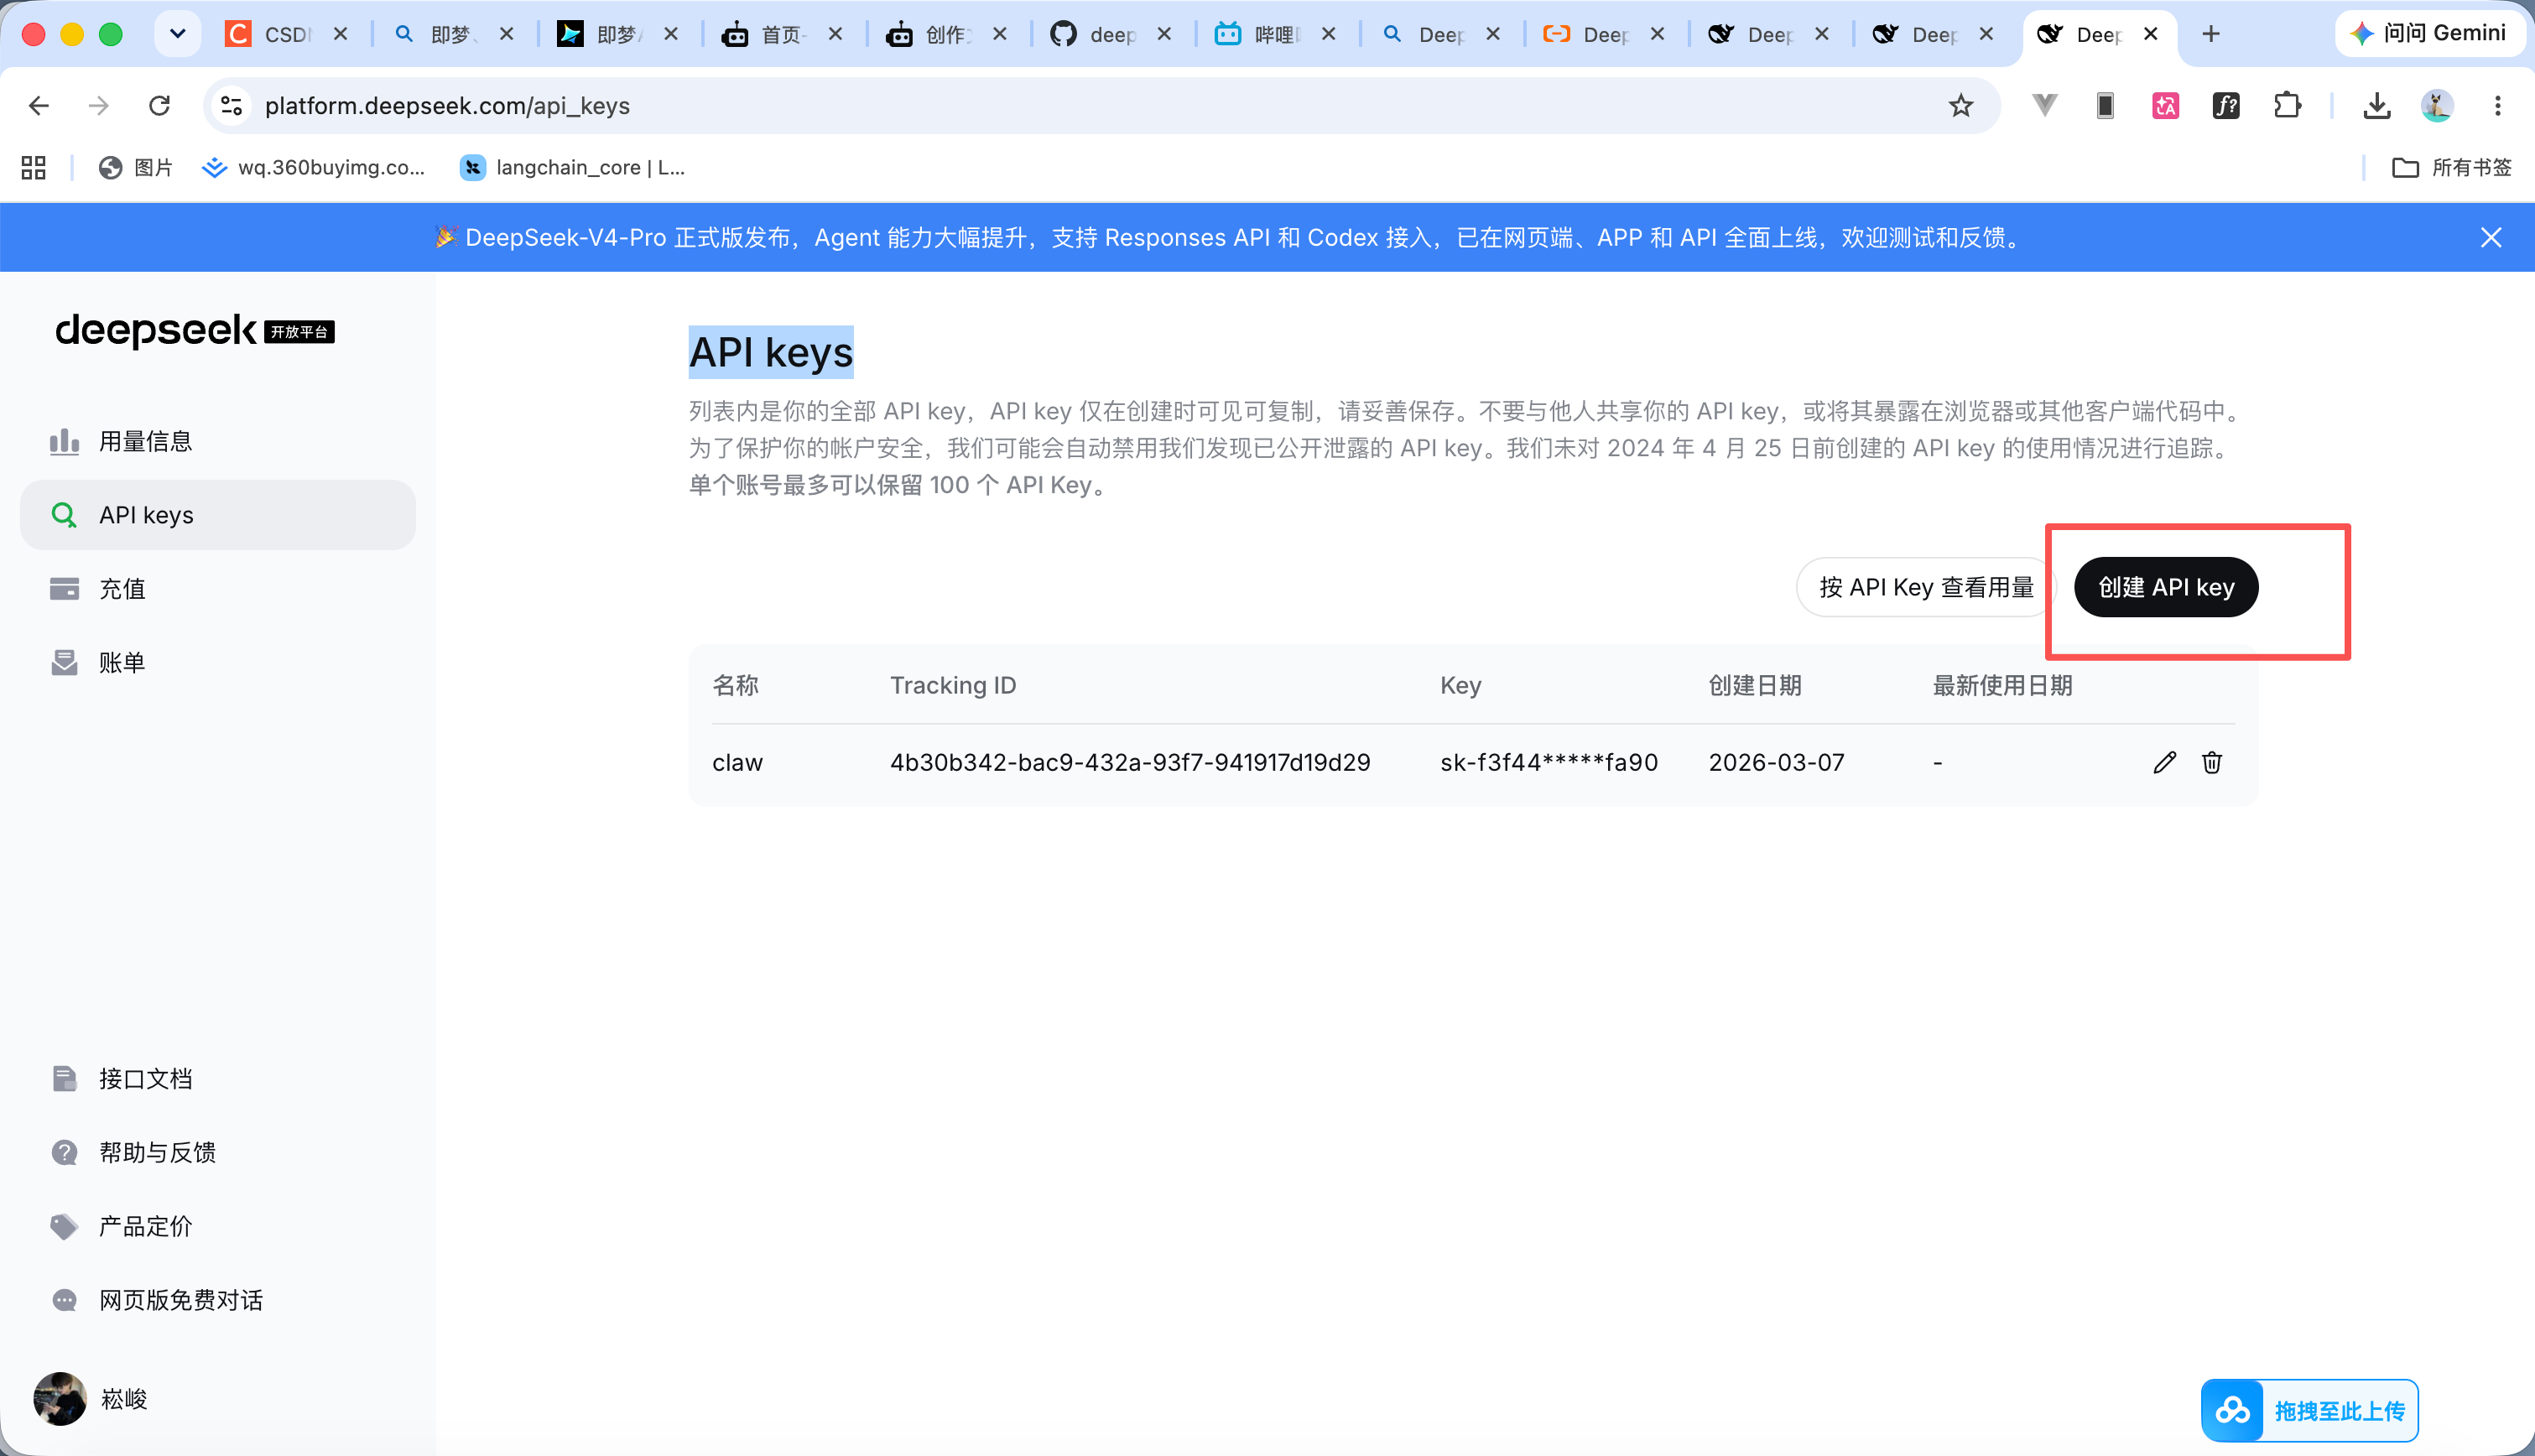Open 网页版免费对话 in sidebar
The width and height of the screenshot is (2535, 1456).
[x=218, y=1300]
